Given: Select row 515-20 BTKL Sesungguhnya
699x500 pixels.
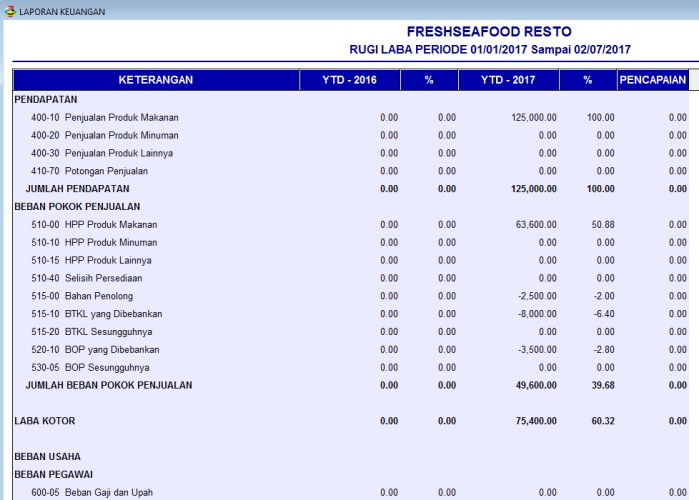Looking at the screenshot, I should pos(351,332).
